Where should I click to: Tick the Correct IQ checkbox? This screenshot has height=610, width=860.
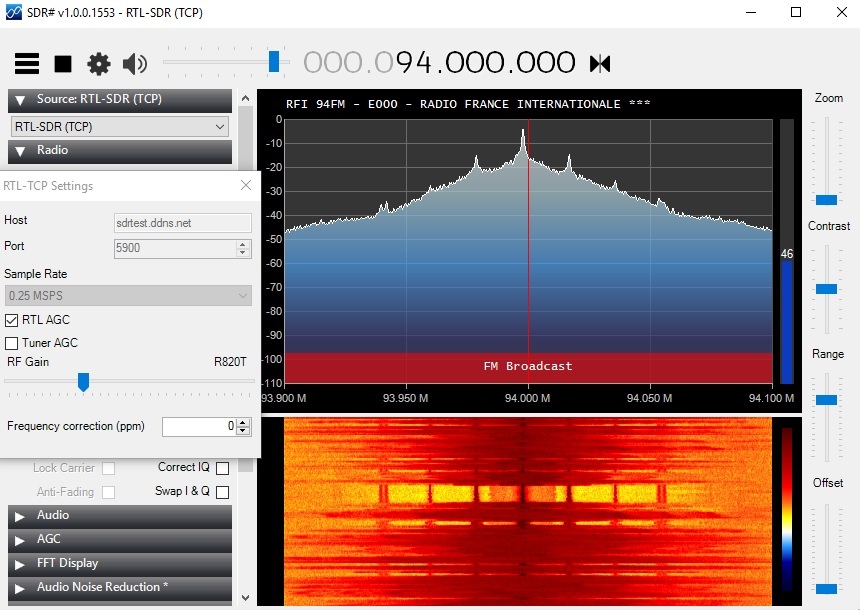[x=223, y=468]
